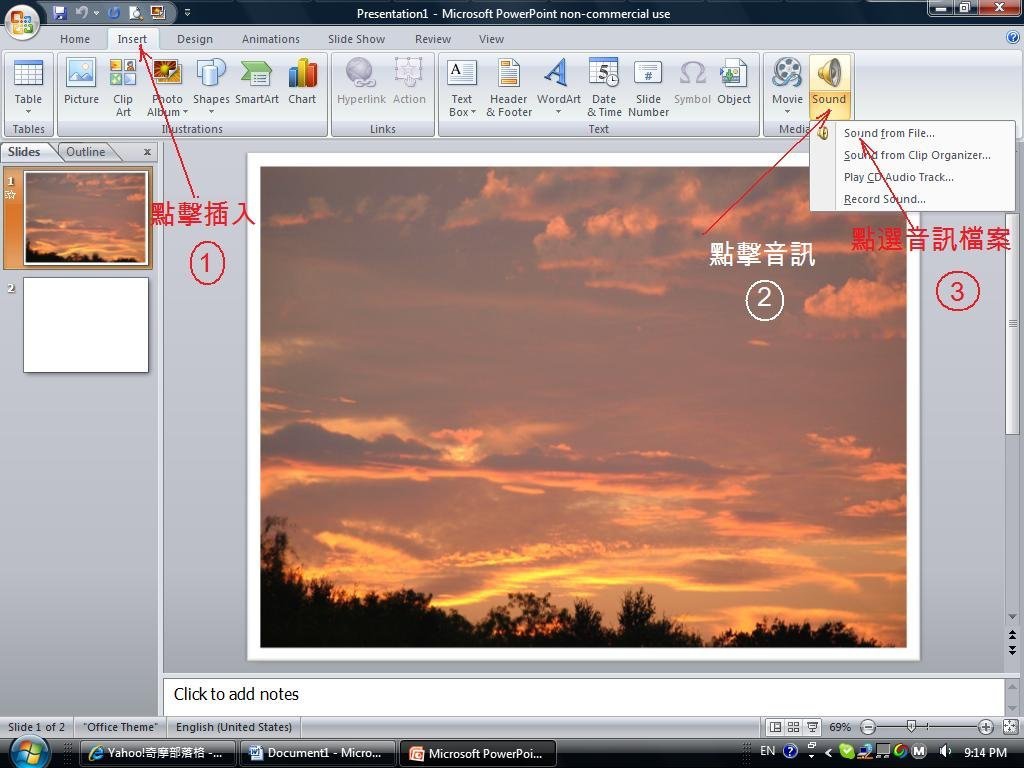Choose Record Sound menu item
The height and width of the screenshot is (768, 1024).
913,199
